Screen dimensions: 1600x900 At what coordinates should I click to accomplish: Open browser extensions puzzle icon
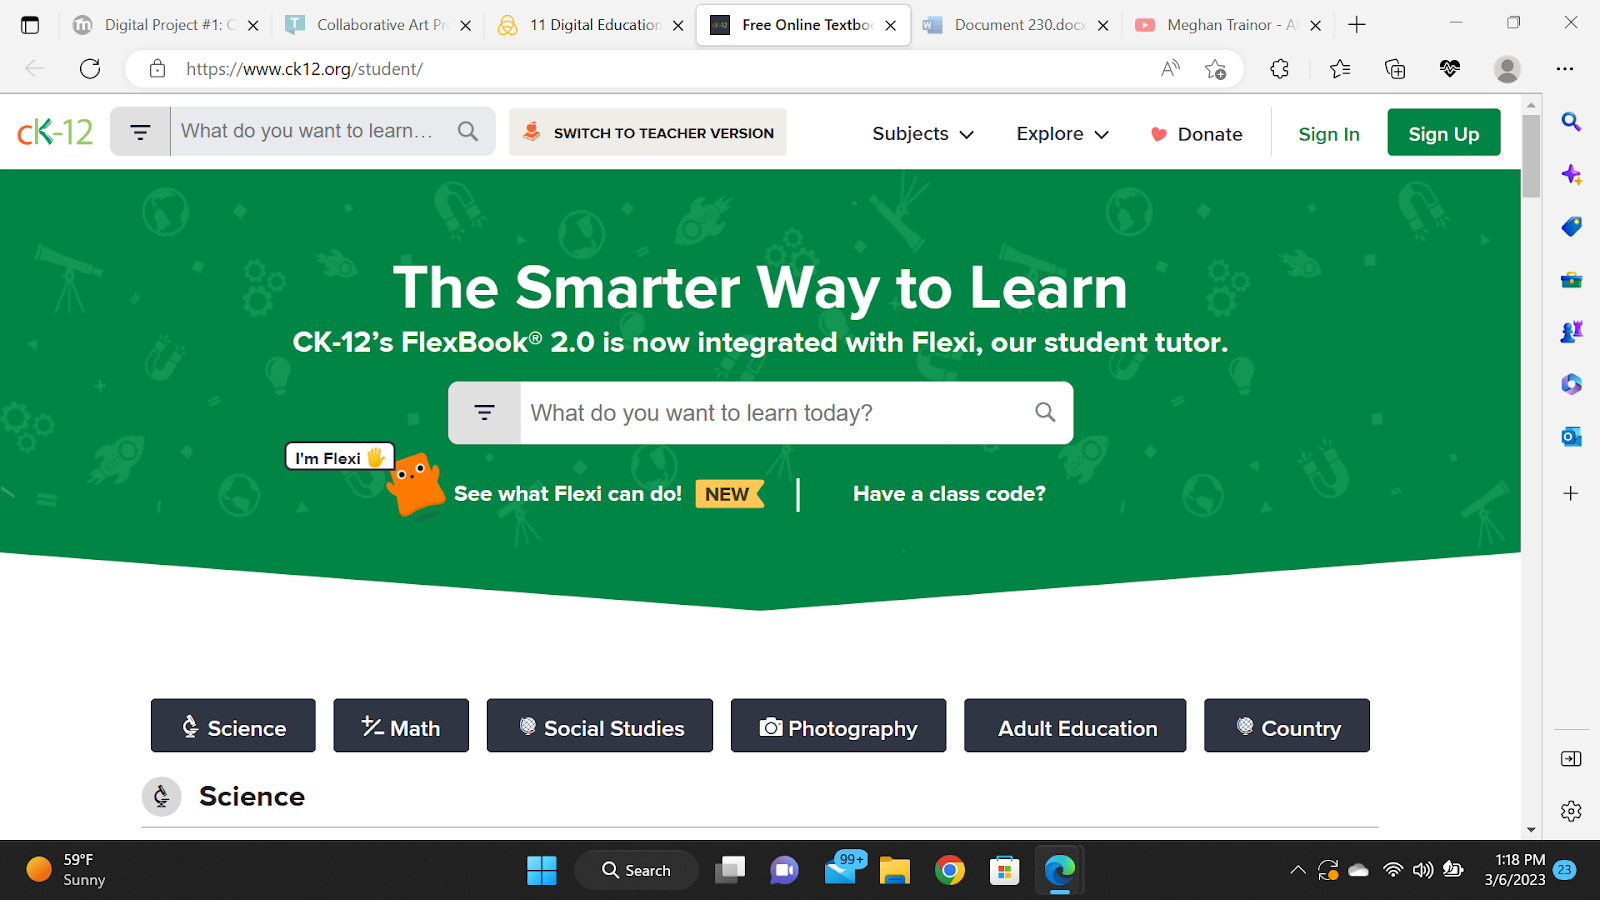[1279, 69]
